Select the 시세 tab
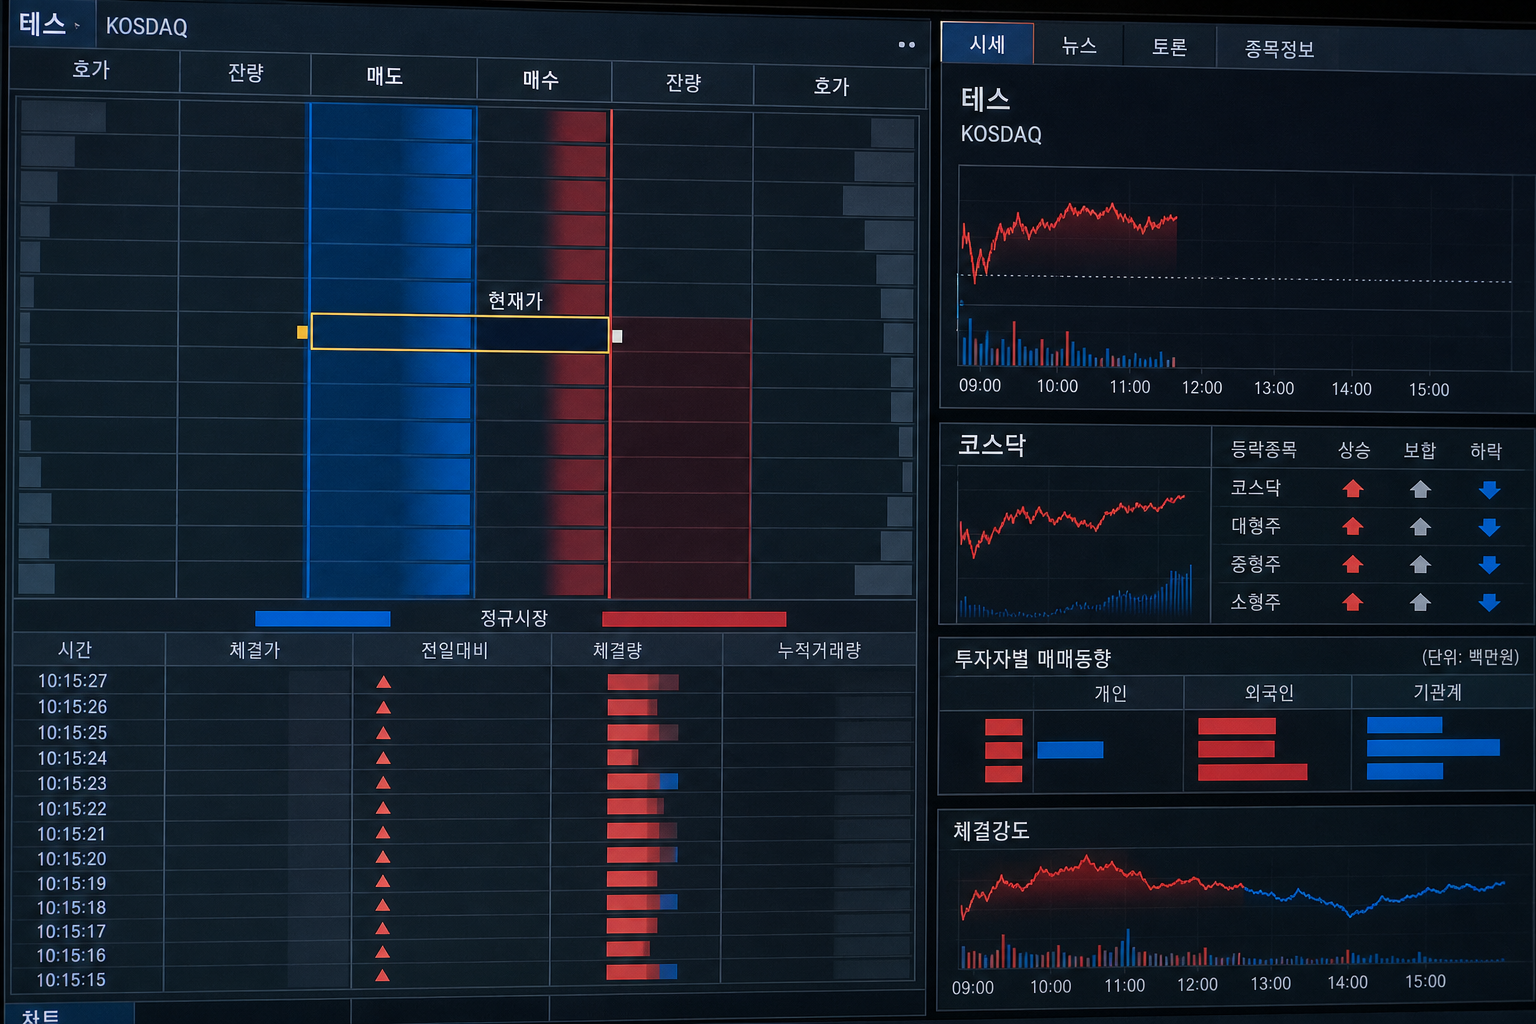The image size is (1536, 1024). click(x=987, y=43)
